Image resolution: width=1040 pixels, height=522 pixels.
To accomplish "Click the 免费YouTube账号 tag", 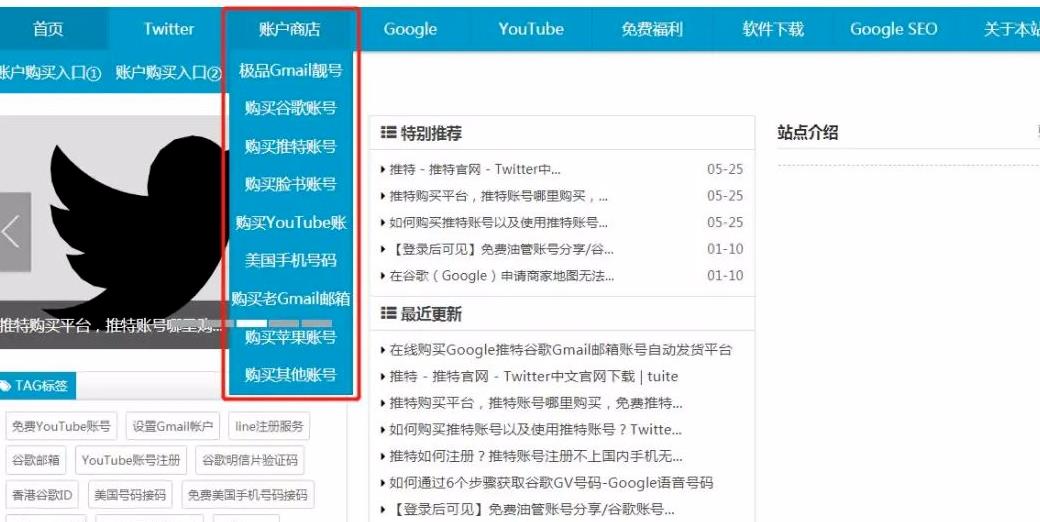I will [x=61, y=426].
